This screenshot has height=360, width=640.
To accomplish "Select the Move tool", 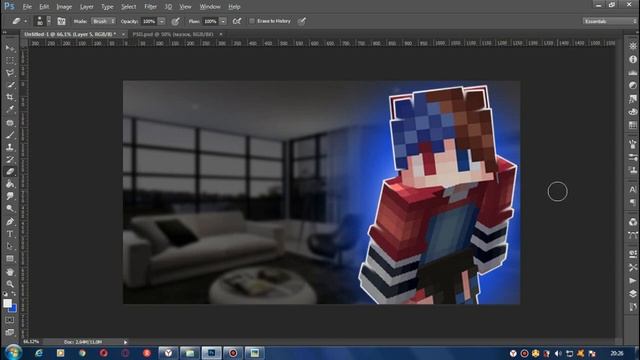I will click(x=10, y=48).
